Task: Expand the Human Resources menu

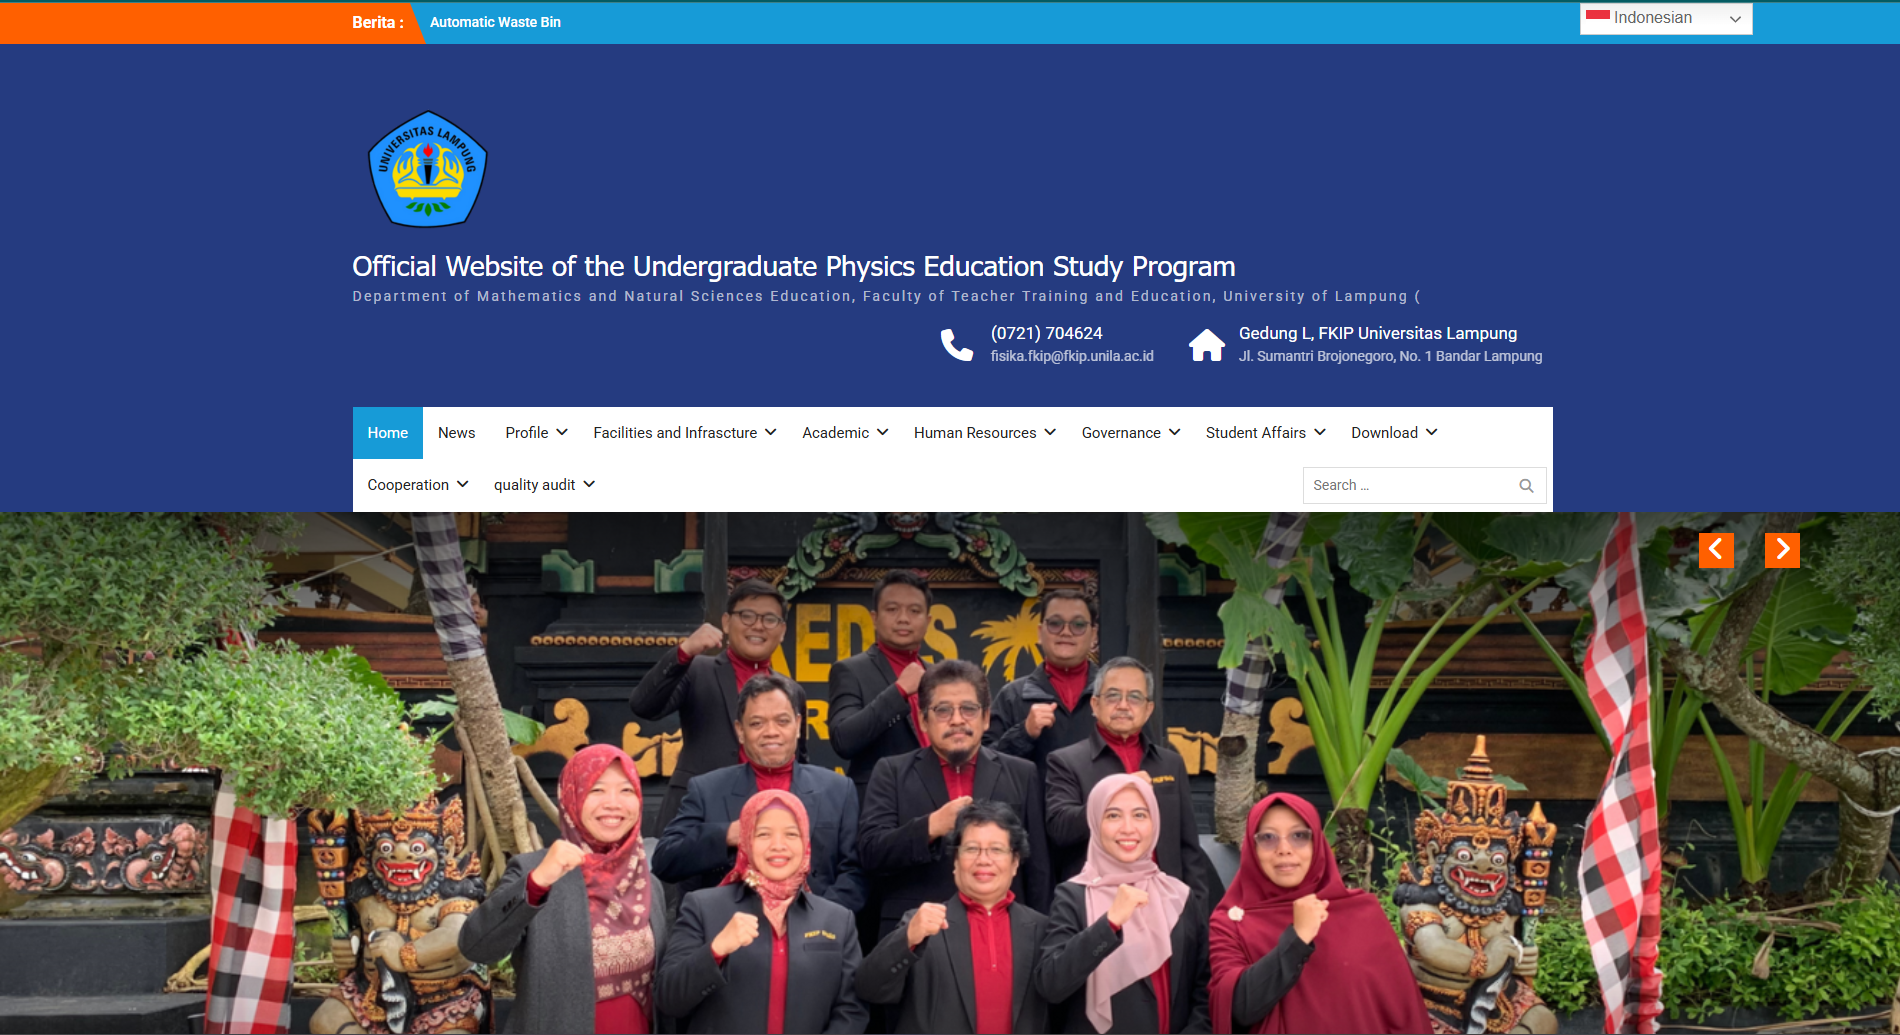Action: click(x=984, y=433)
